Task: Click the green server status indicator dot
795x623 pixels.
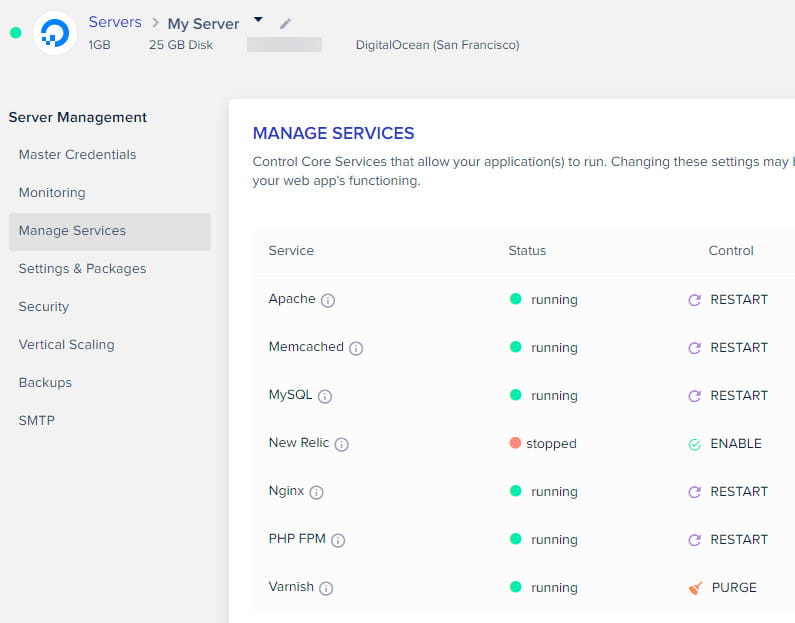Action: click(15, 33)
